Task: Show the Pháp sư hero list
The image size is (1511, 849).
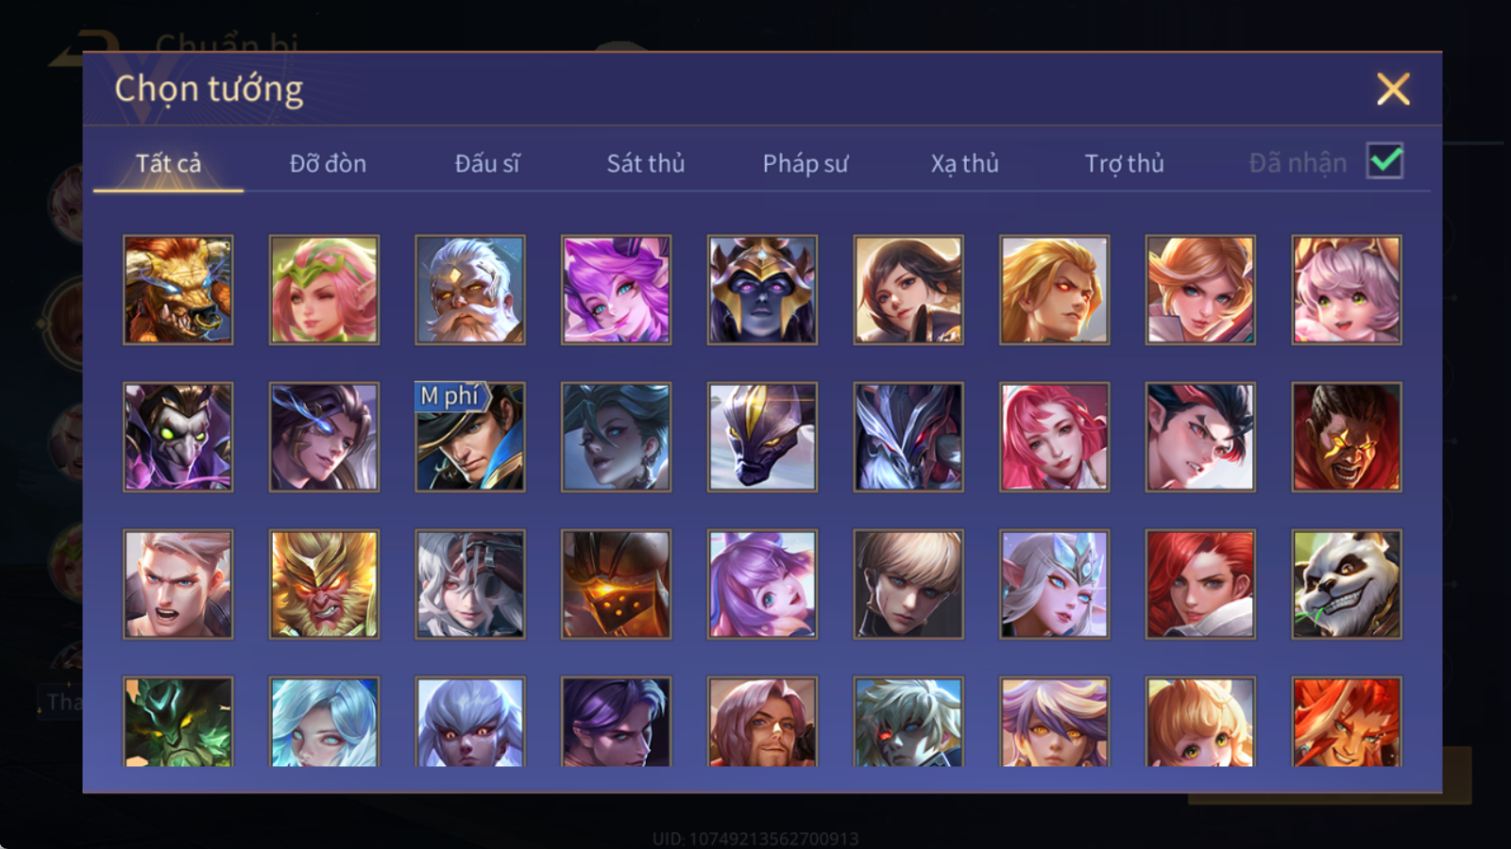Action: click(805, 163)
